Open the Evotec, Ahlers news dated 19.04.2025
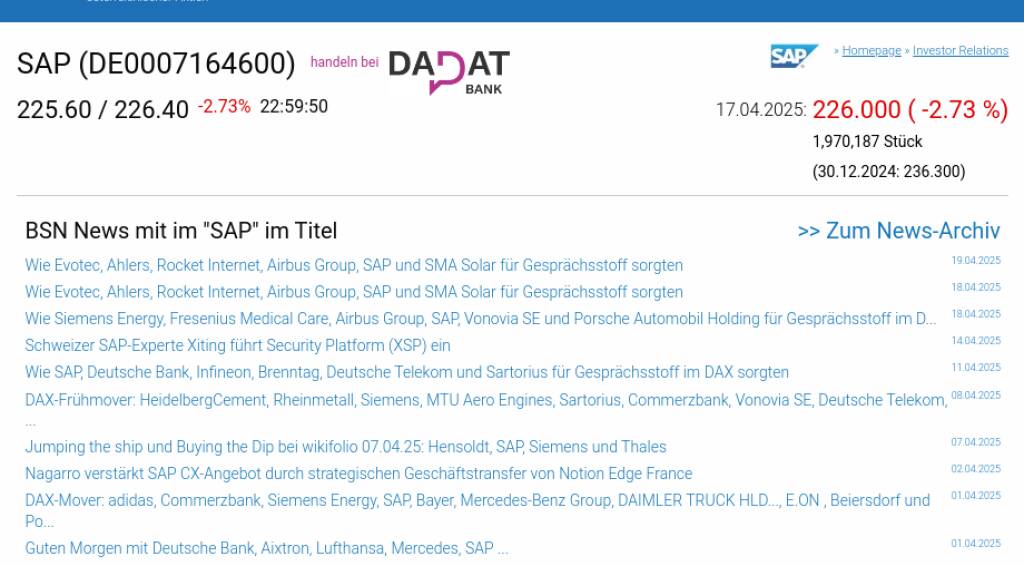Screen dimensions: 1024x566 354,265
